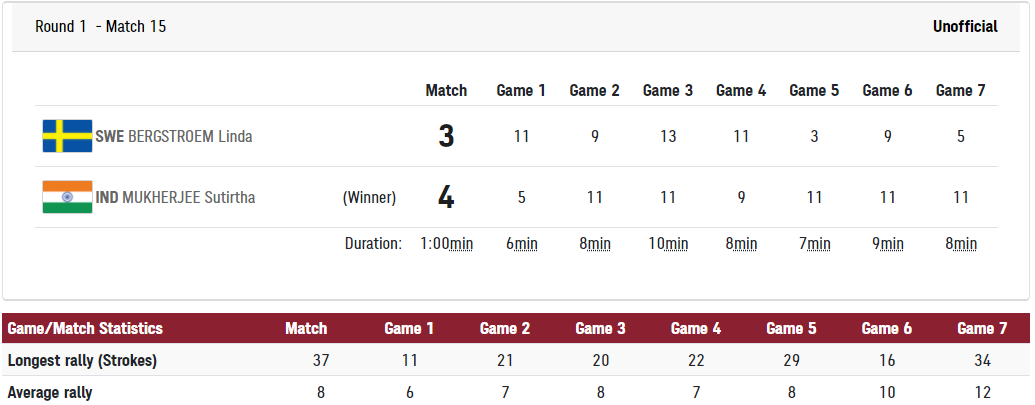The width and height of the screenshot is (1035, 405).
Task: Click Bergstroem's match score 3
Action: point(446,137)
